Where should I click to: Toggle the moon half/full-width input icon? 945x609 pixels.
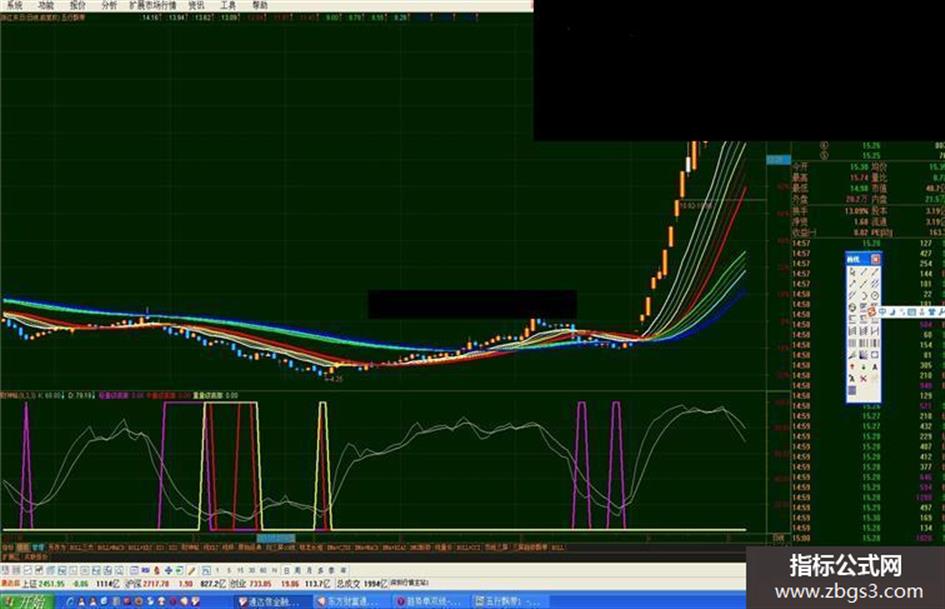(893, 311)
